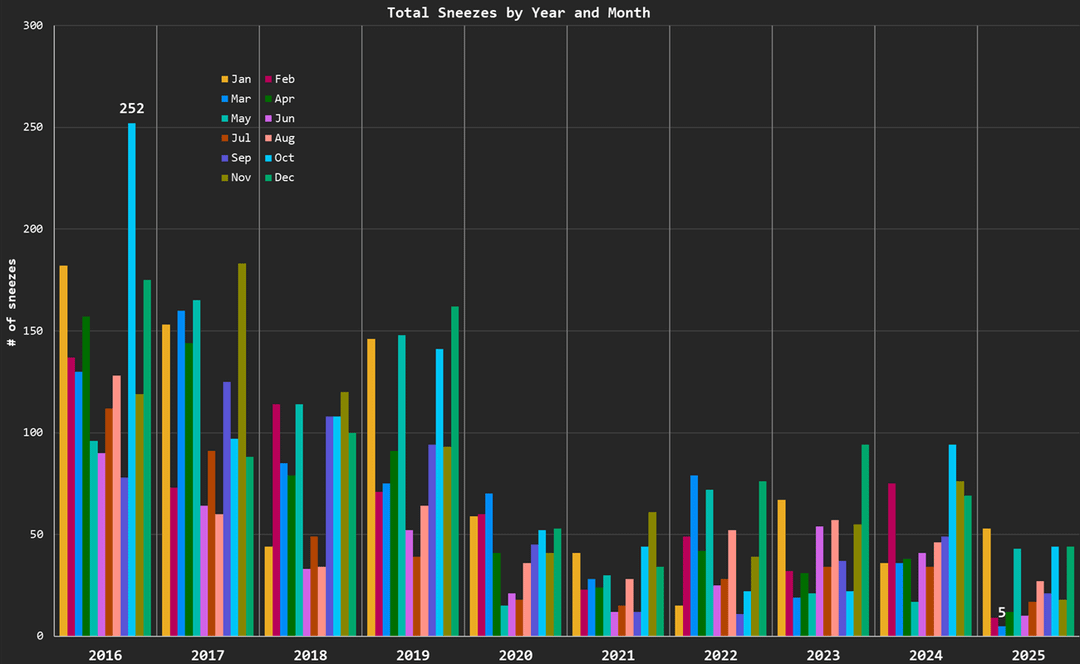The width and height of the screenshot is (1080, 664).
Task: Click the Feb legend color swatch
Action: pos(268,79)
